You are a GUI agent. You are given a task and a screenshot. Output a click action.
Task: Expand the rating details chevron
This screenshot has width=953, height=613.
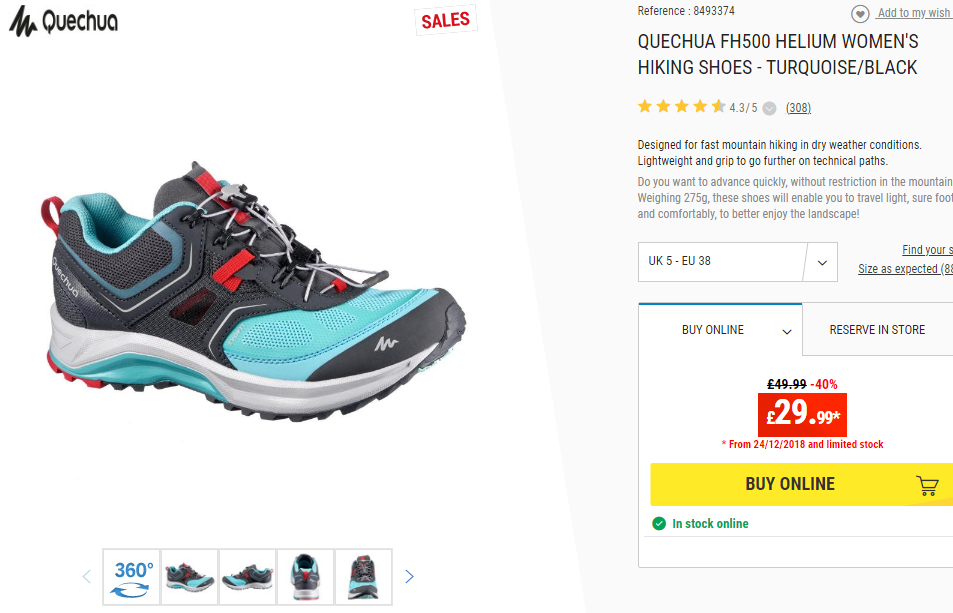point(769,108)
